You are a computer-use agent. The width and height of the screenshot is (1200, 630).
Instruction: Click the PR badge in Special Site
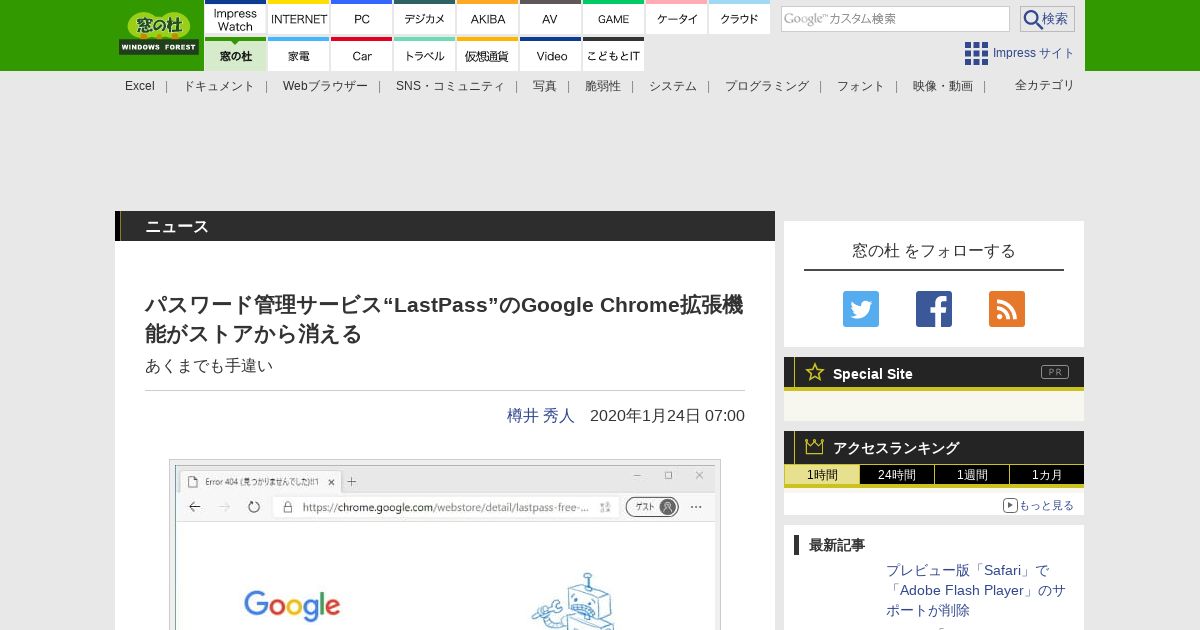[1055, 372]
